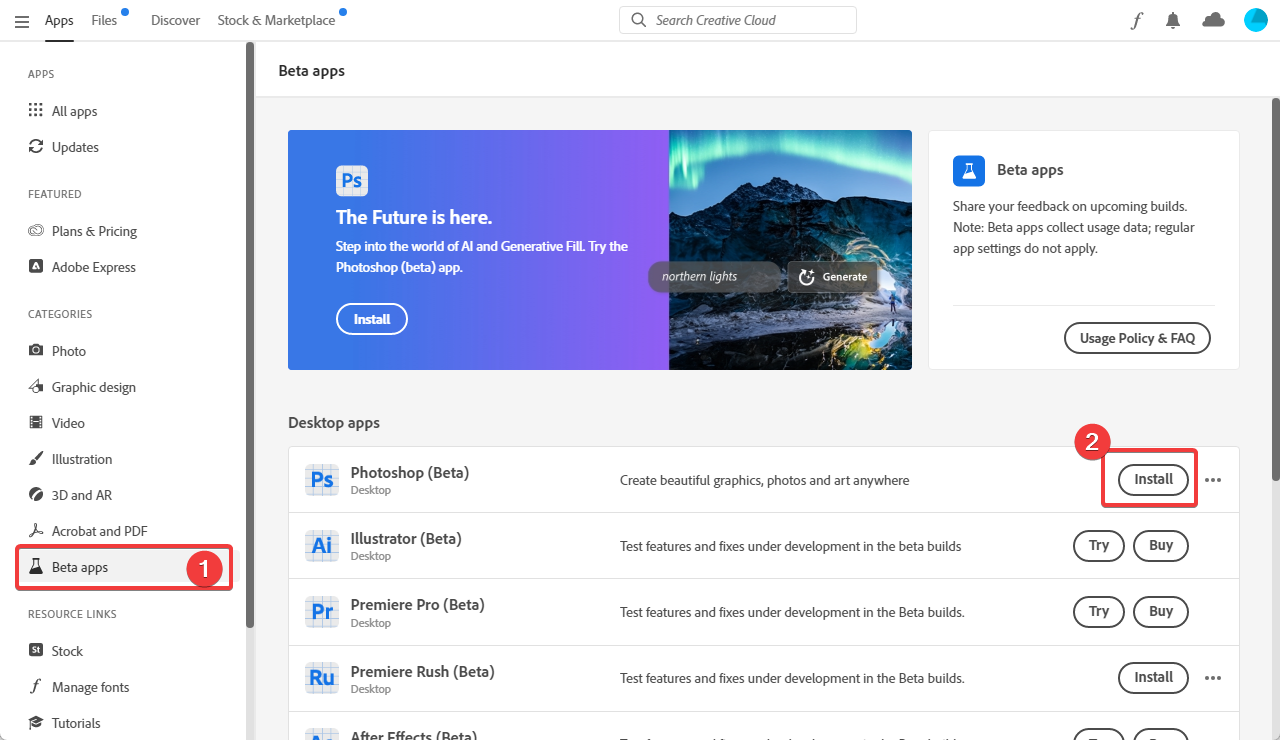
Task: Install Photoshop (Beta) from list
Action: 1153,480
